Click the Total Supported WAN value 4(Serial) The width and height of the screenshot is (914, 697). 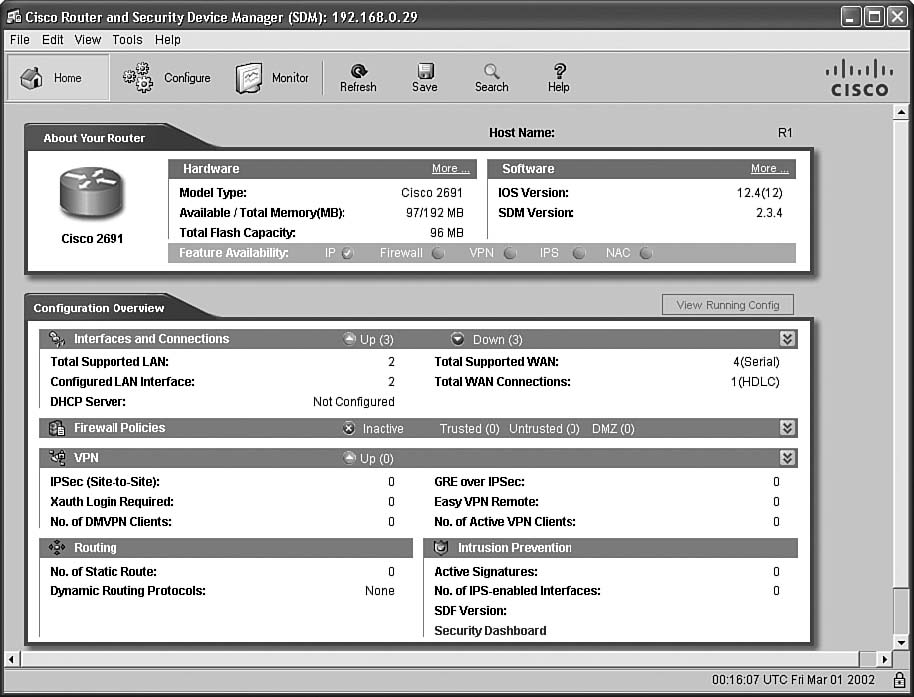pyautogui.click(x=756, y=362)
